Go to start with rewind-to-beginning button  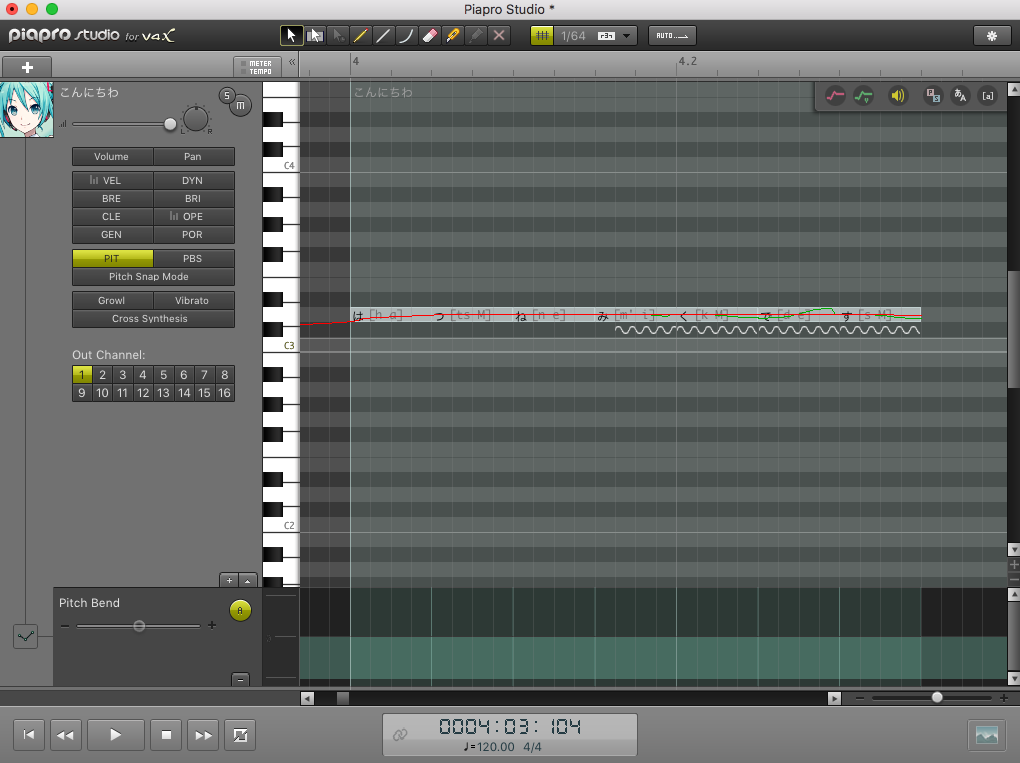pos(29,735)
